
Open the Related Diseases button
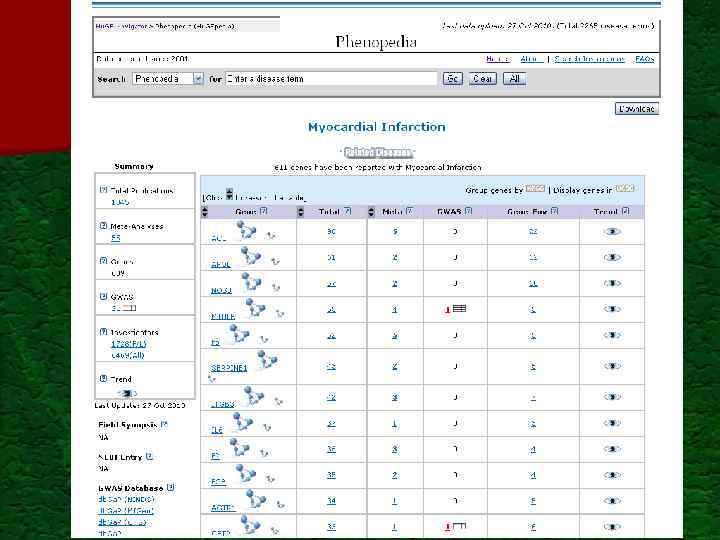coord(377,152)
